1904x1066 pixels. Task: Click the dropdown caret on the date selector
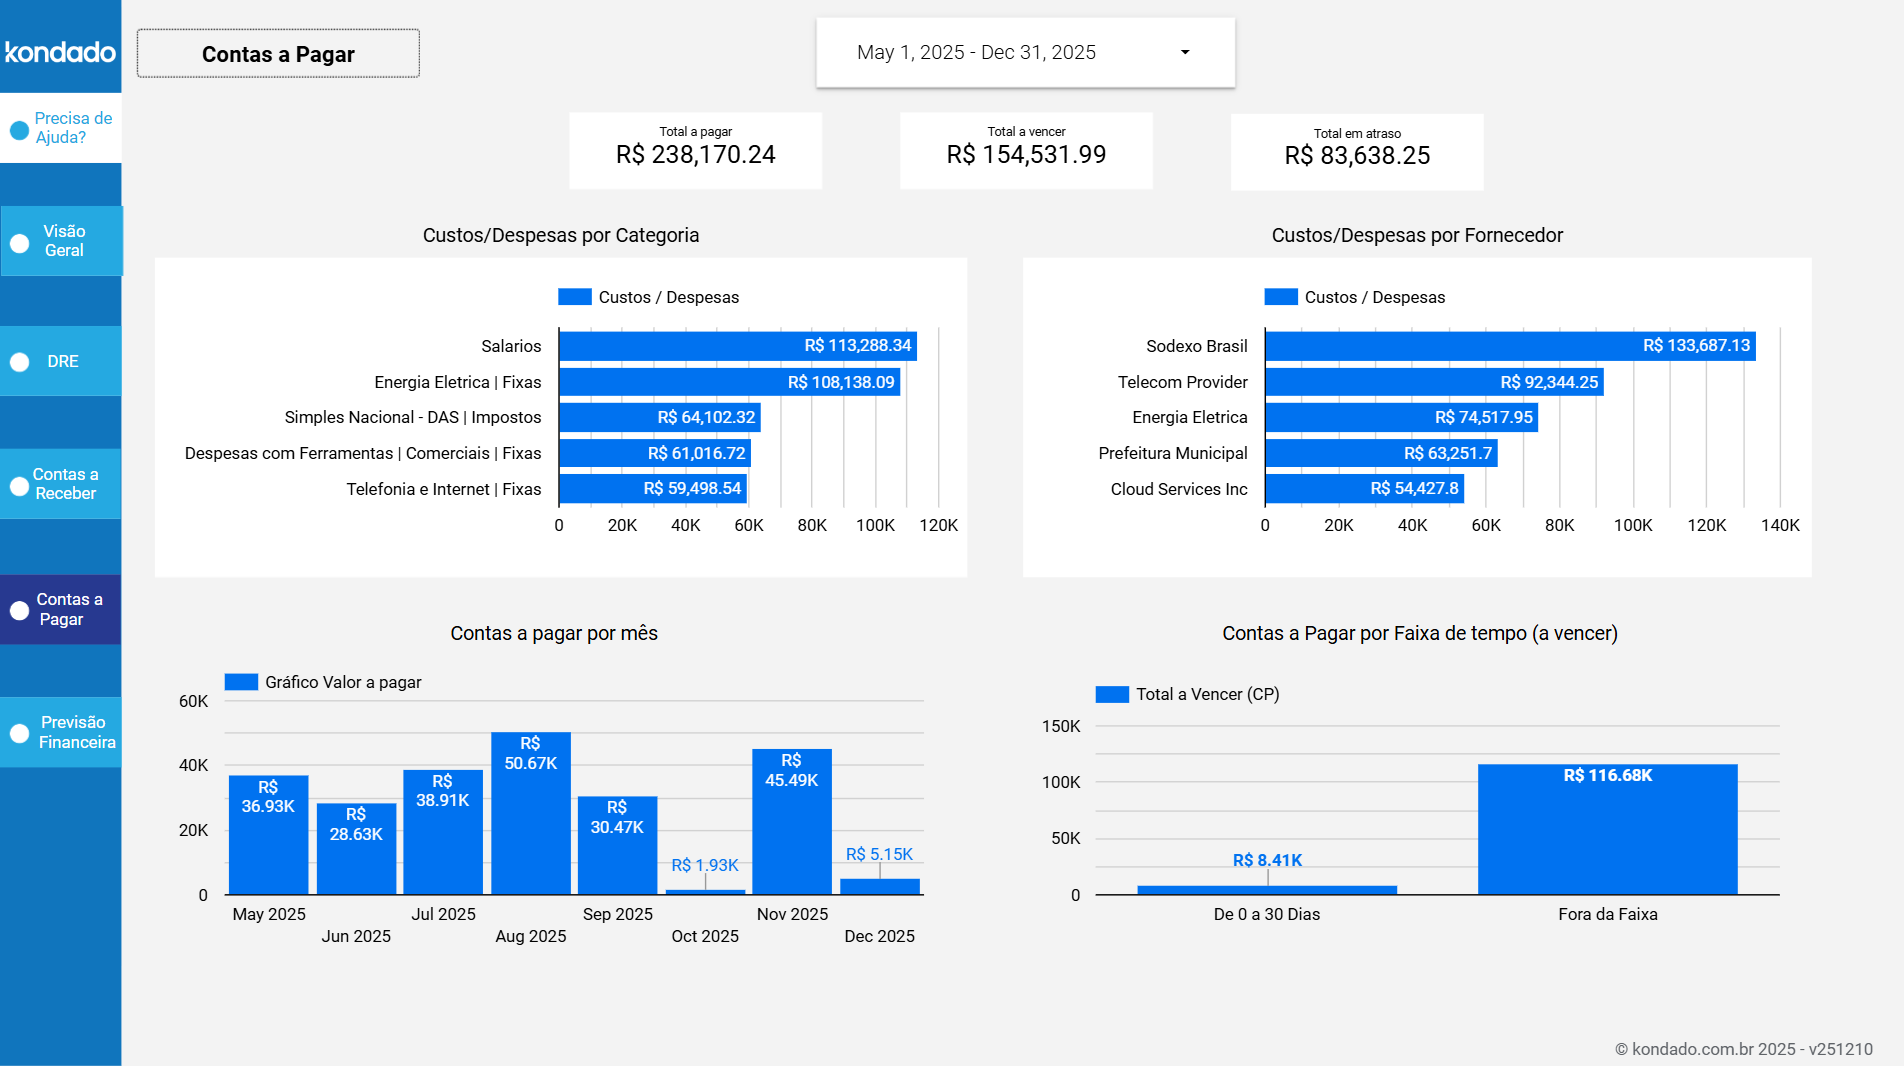coord(1186,52)
